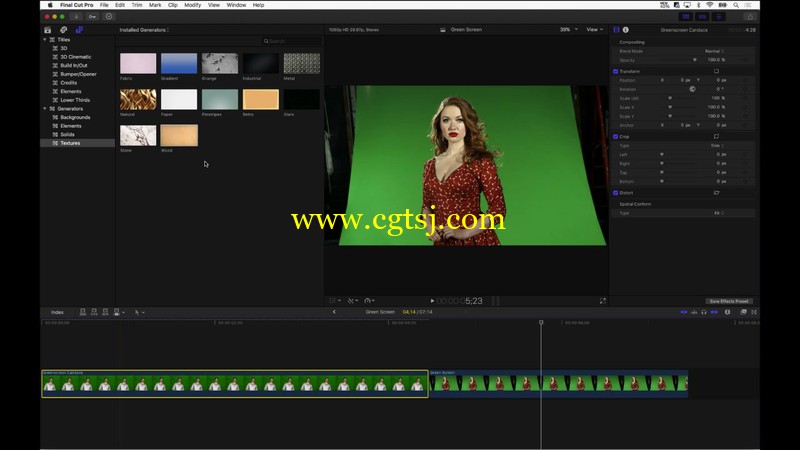Open the Titles and Generators sidebar icon
The width and height of the screenshot is (800, 450).
point(79,30)
